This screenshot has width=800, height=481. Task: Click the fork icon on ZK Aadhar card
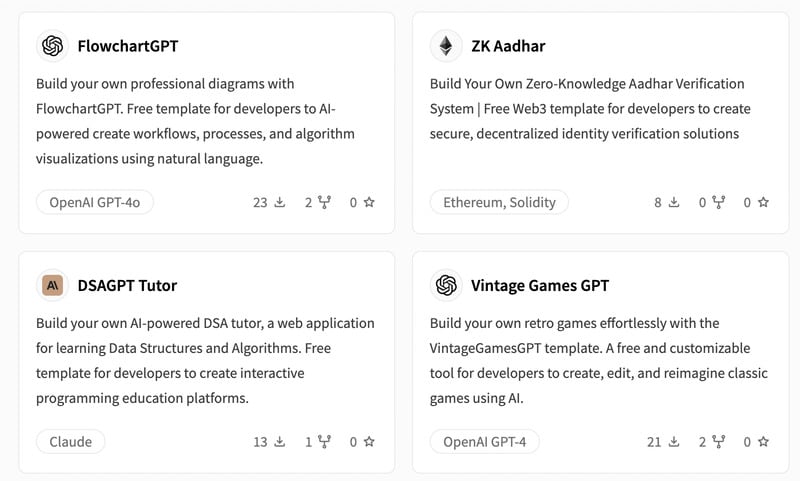click(x=718, y=202)
